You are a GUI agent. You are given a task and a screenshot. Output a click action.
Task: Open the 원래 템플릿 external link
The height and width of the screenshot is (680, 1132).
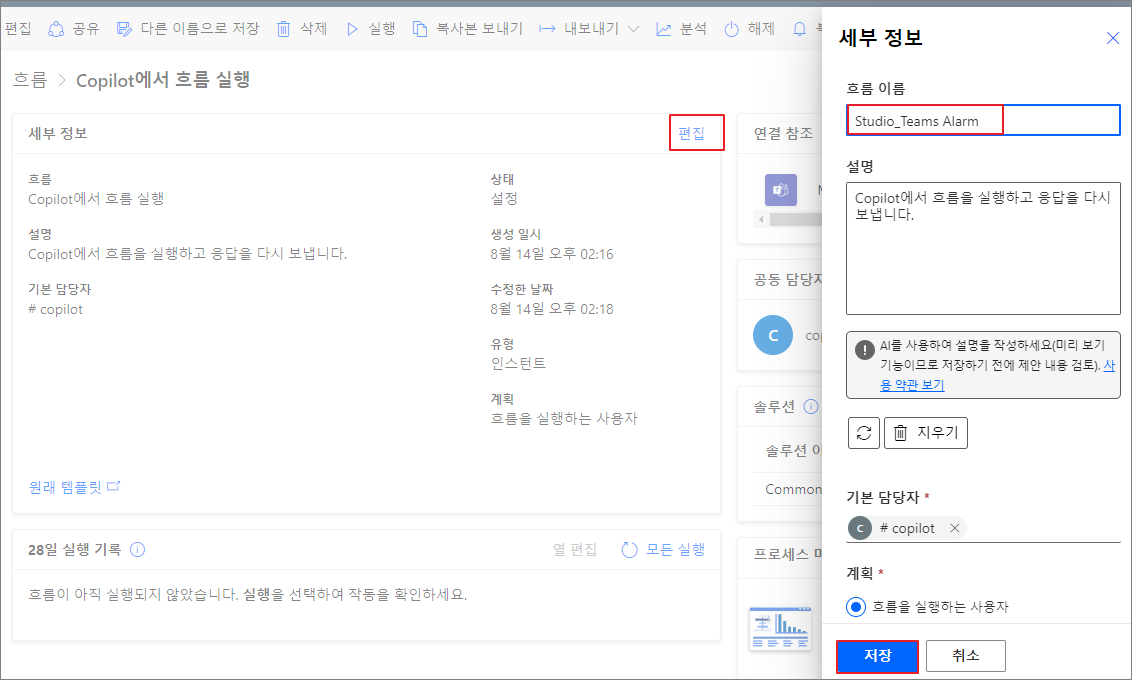[x=74, y=487]
